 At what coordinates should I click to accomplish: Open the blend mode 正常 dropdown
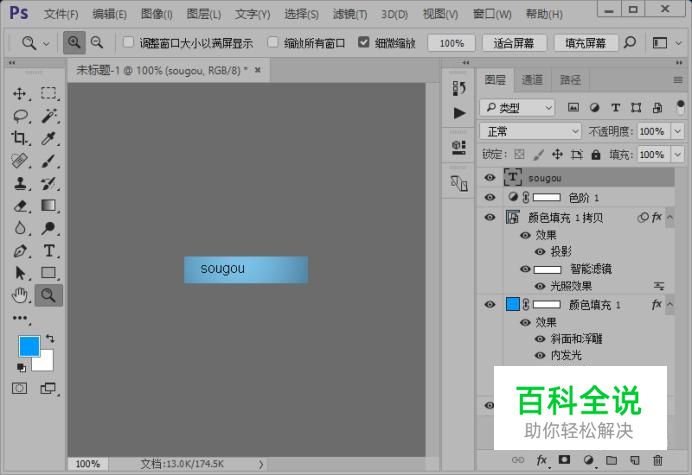[530, 131]
